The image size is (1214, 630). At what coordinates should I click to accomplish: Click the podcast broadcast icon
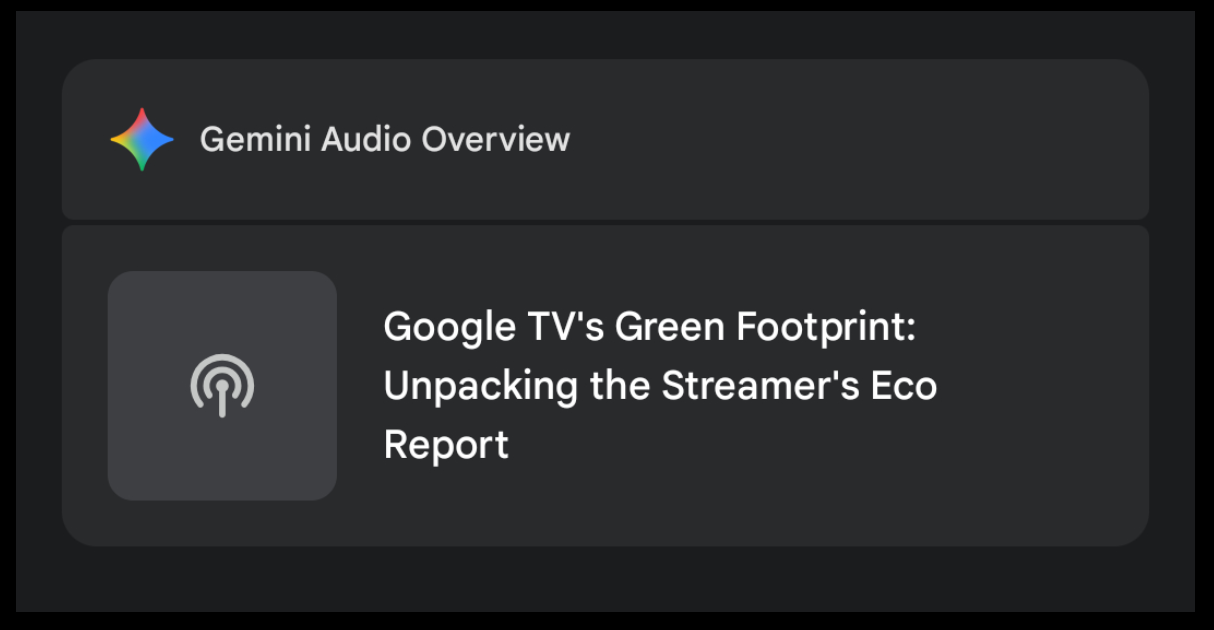pyautogui.click(x=222, y=385)
